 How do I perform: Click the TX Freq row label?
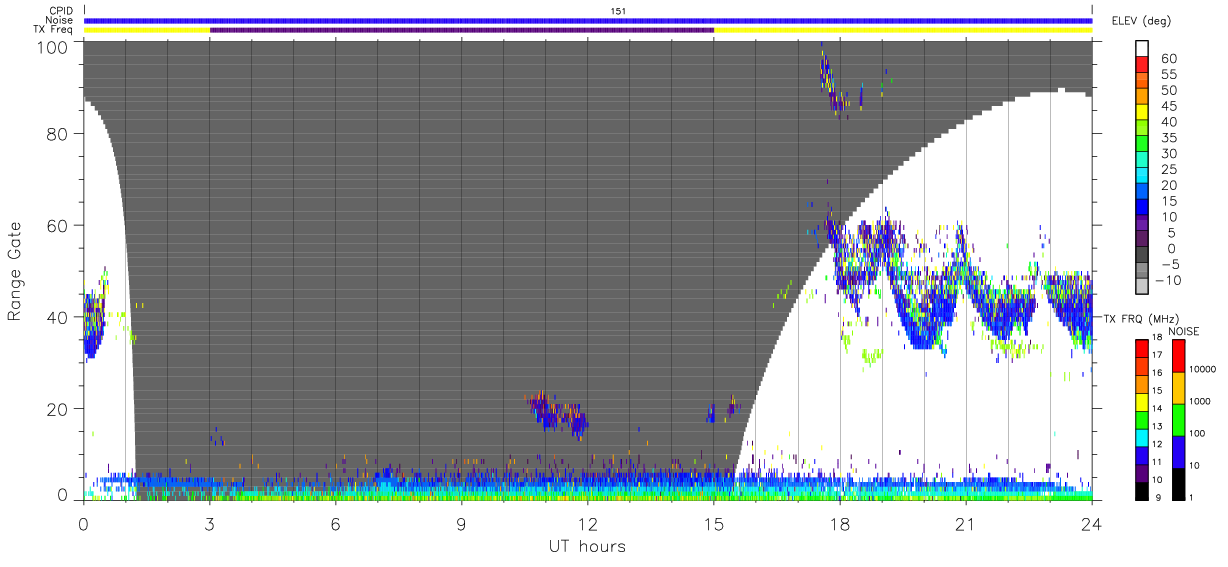pos(54,29)
